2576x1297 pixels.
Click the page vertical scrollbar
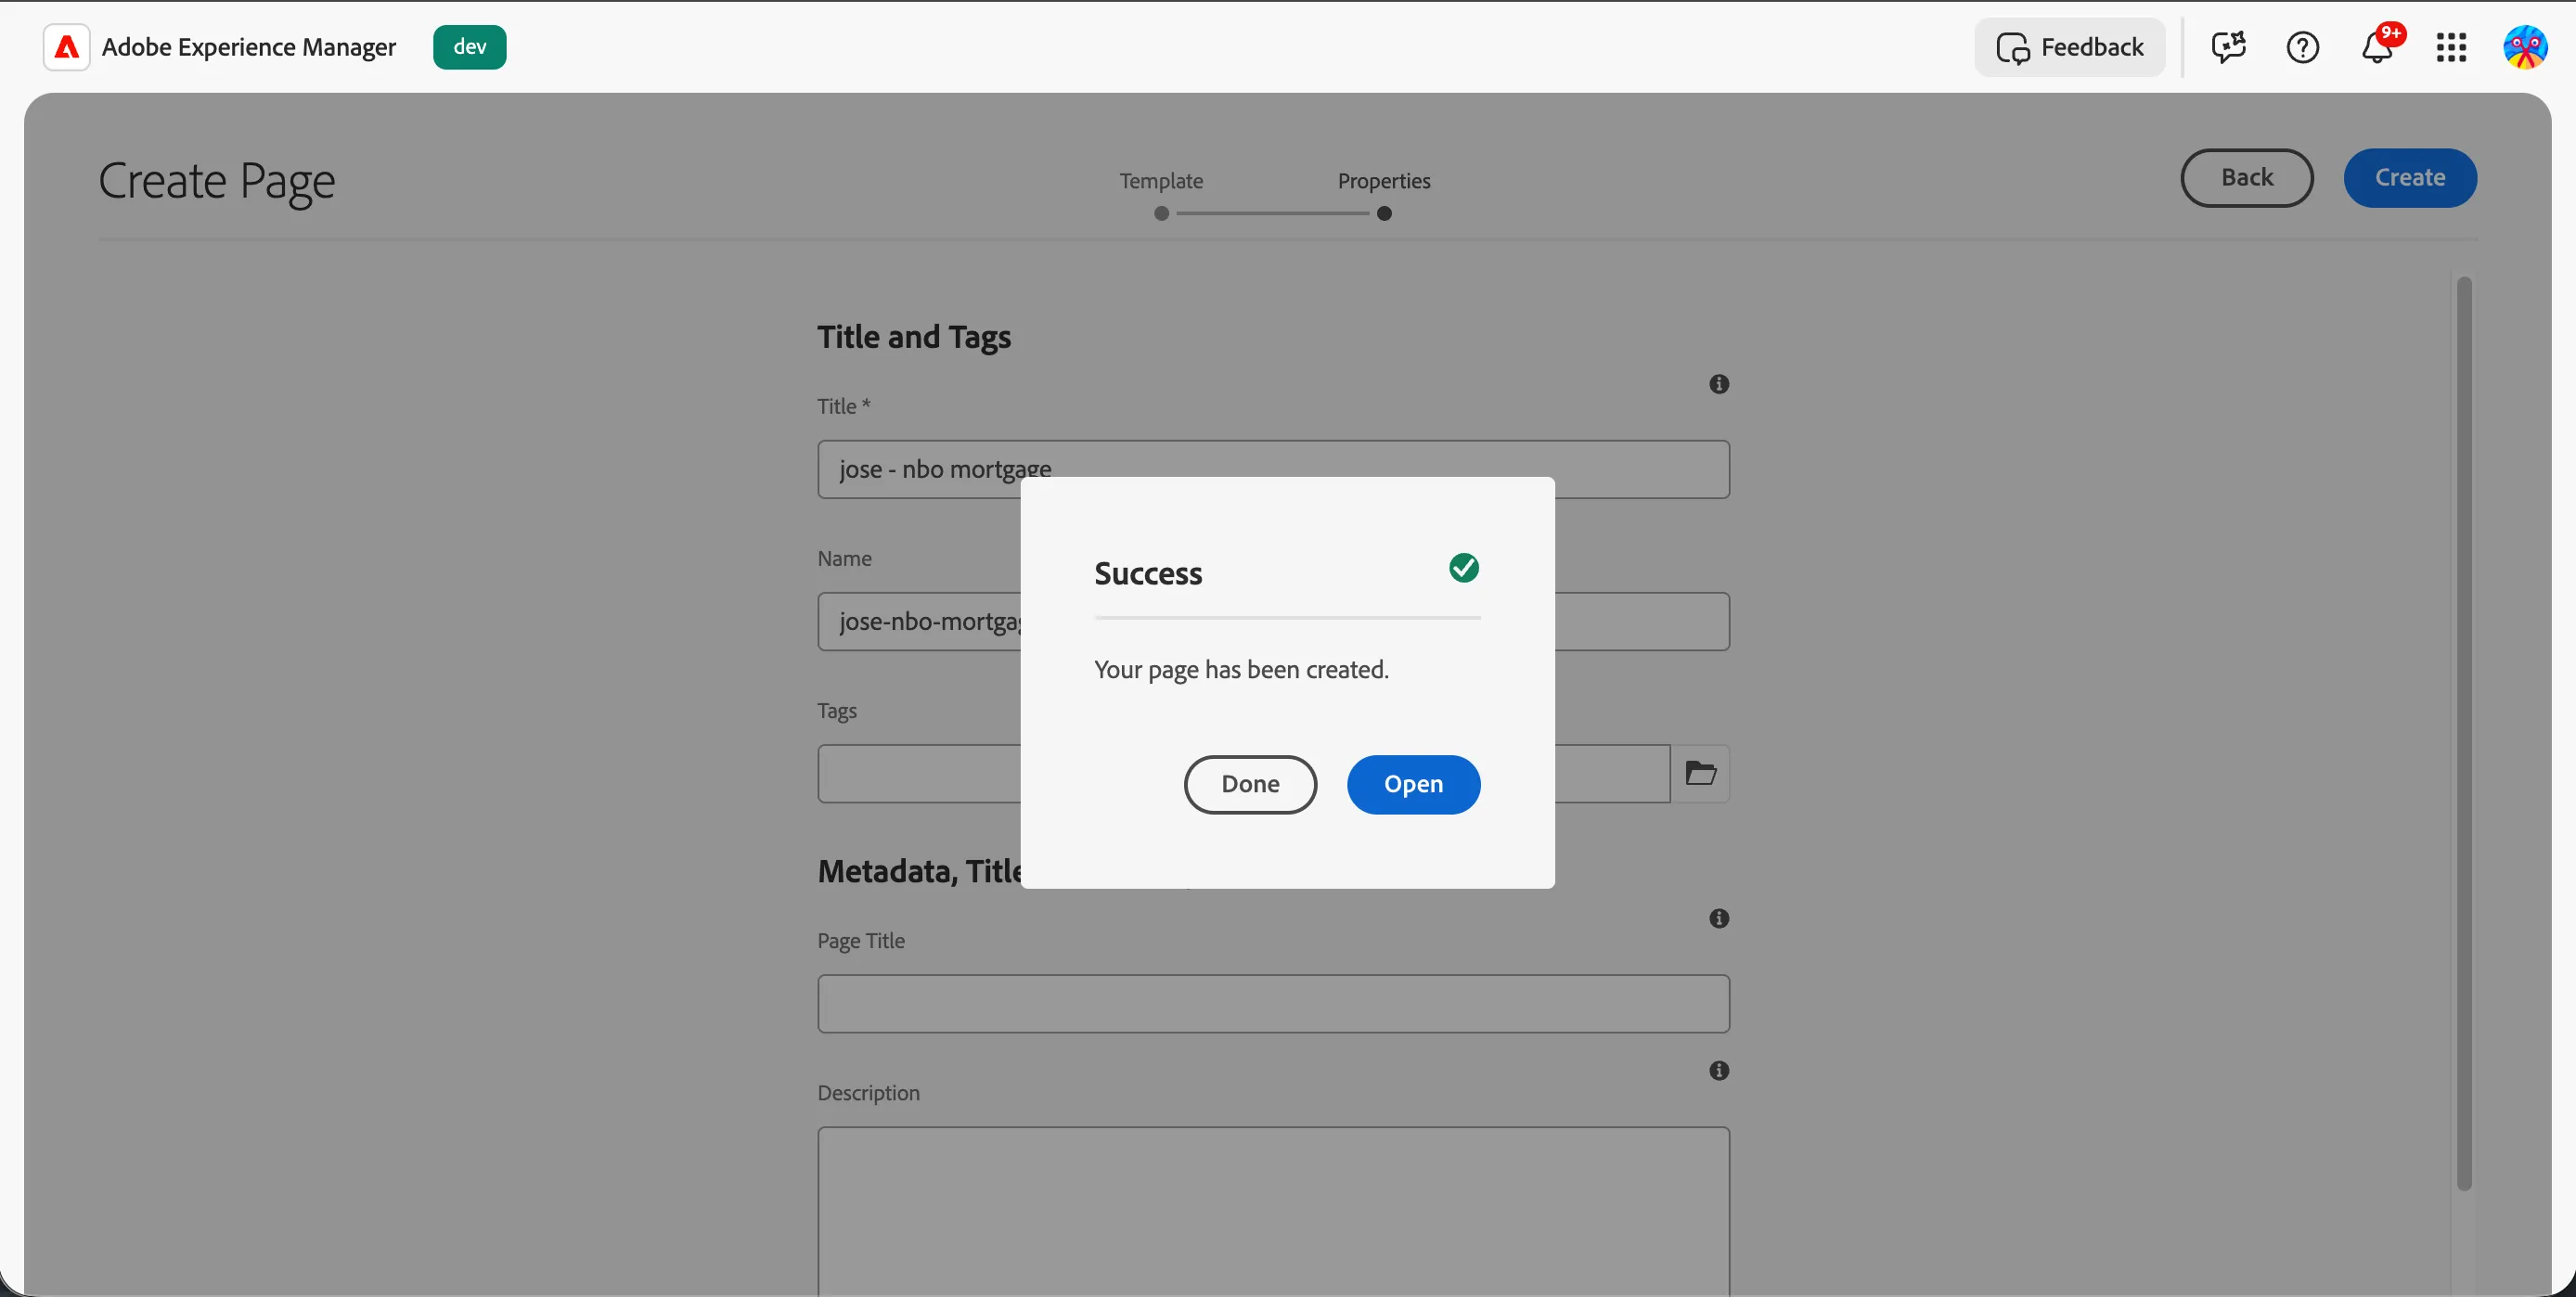[x=2463, y=733]
